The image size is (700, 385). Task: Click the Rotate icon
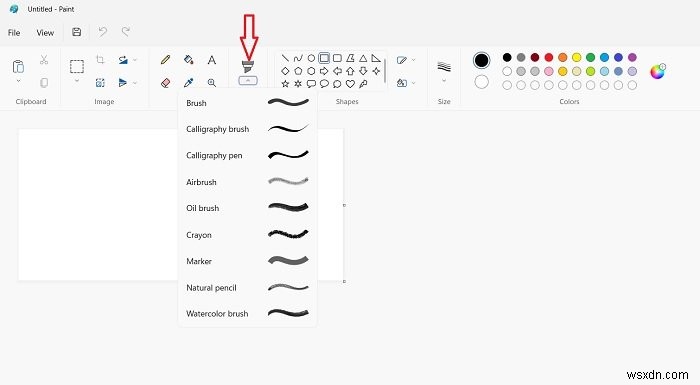123,59
